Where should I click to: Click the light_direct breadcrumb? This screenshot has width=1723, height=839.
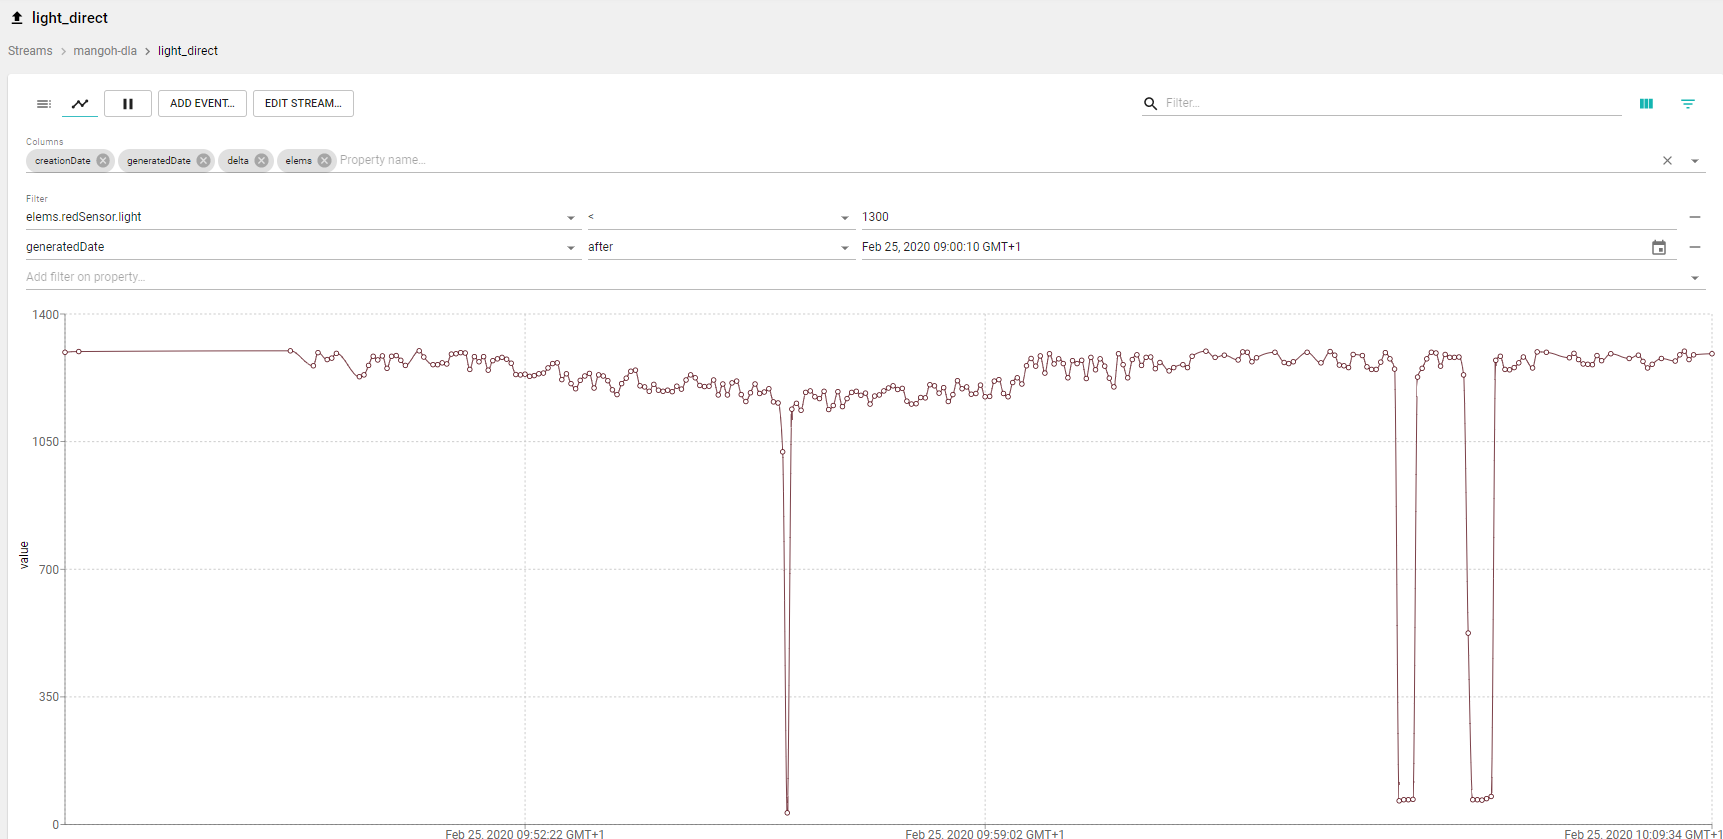click(188, 51)
